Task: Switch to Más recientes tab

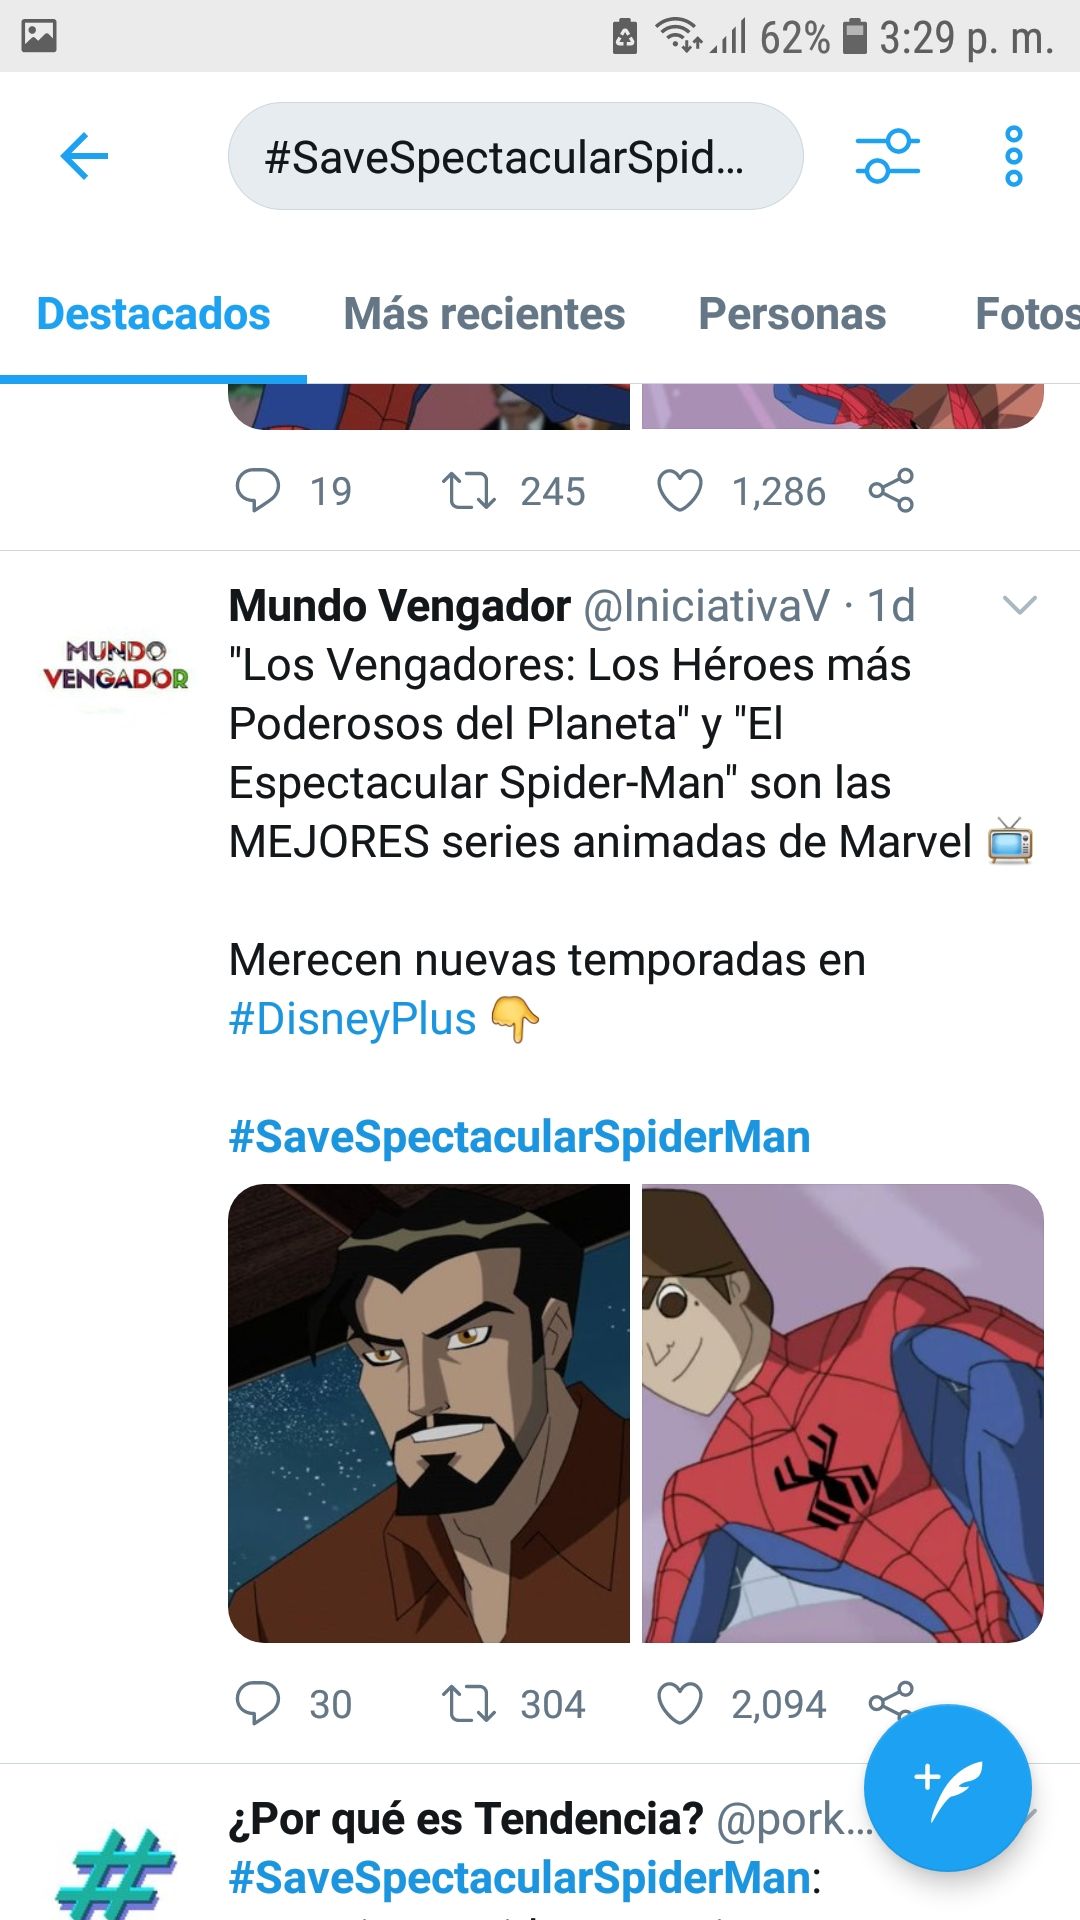Action: 484,314
